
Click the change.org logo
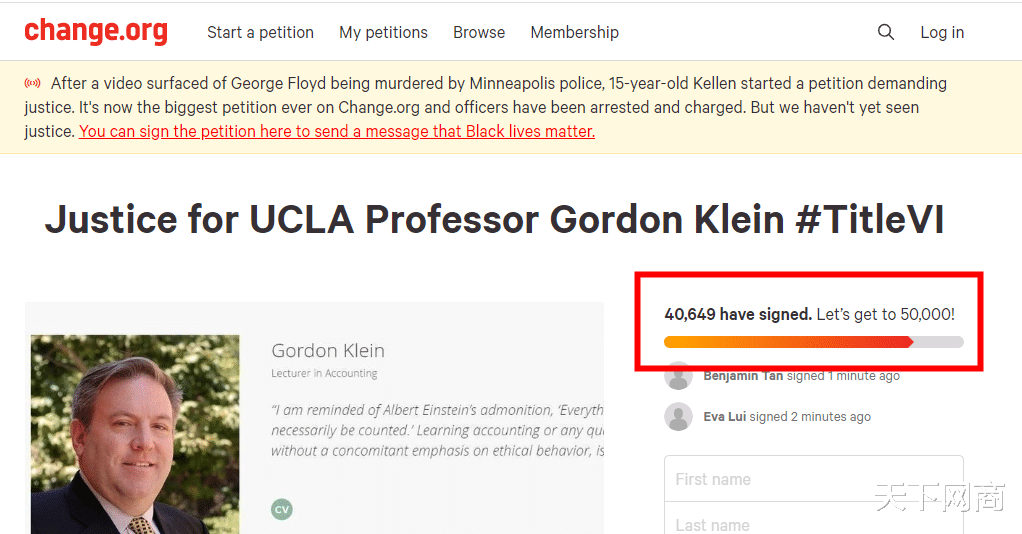96,31
